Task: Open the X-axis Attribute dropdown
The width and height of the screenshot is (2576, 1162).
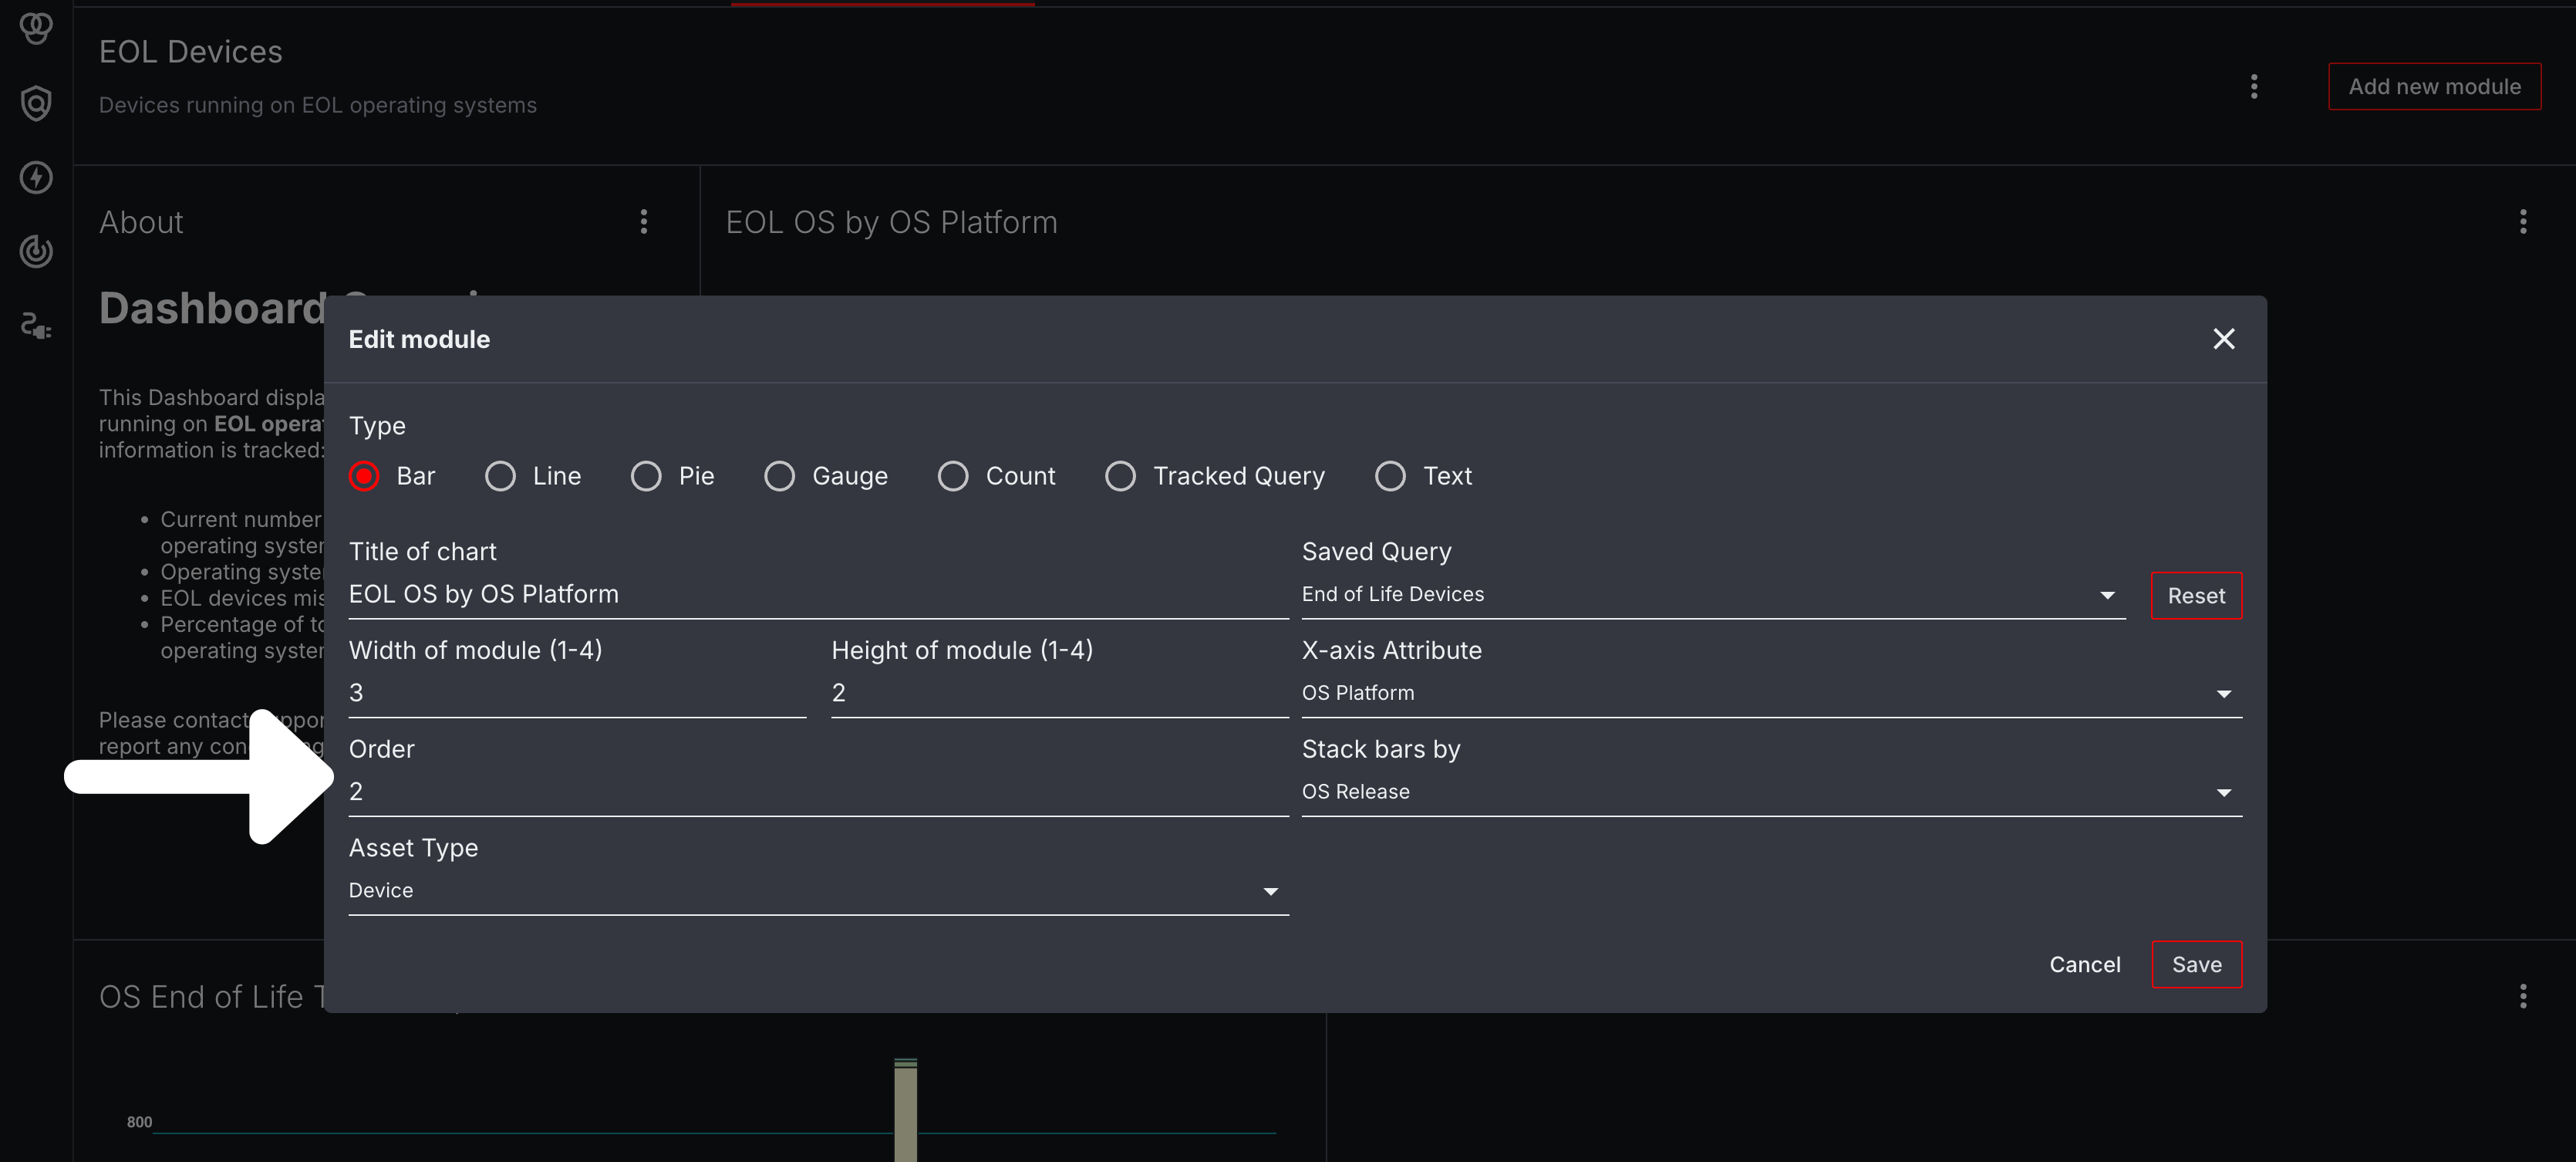Action: click(x=1771, y=693)
